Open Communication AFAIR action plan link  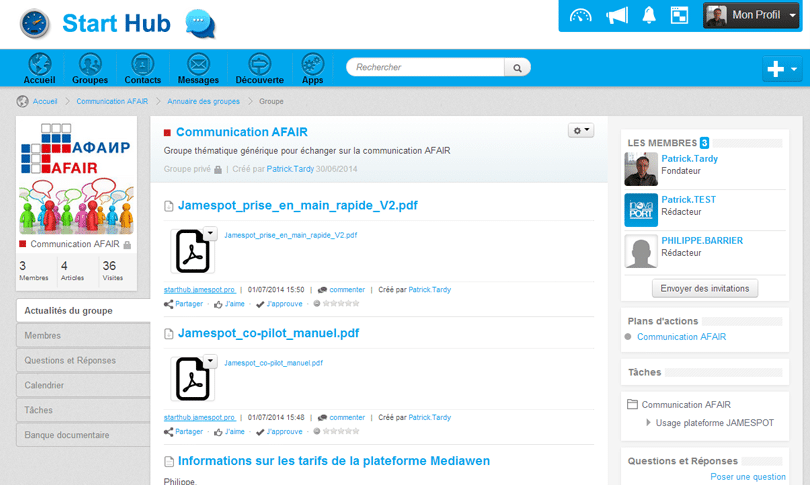coord(681,337)
